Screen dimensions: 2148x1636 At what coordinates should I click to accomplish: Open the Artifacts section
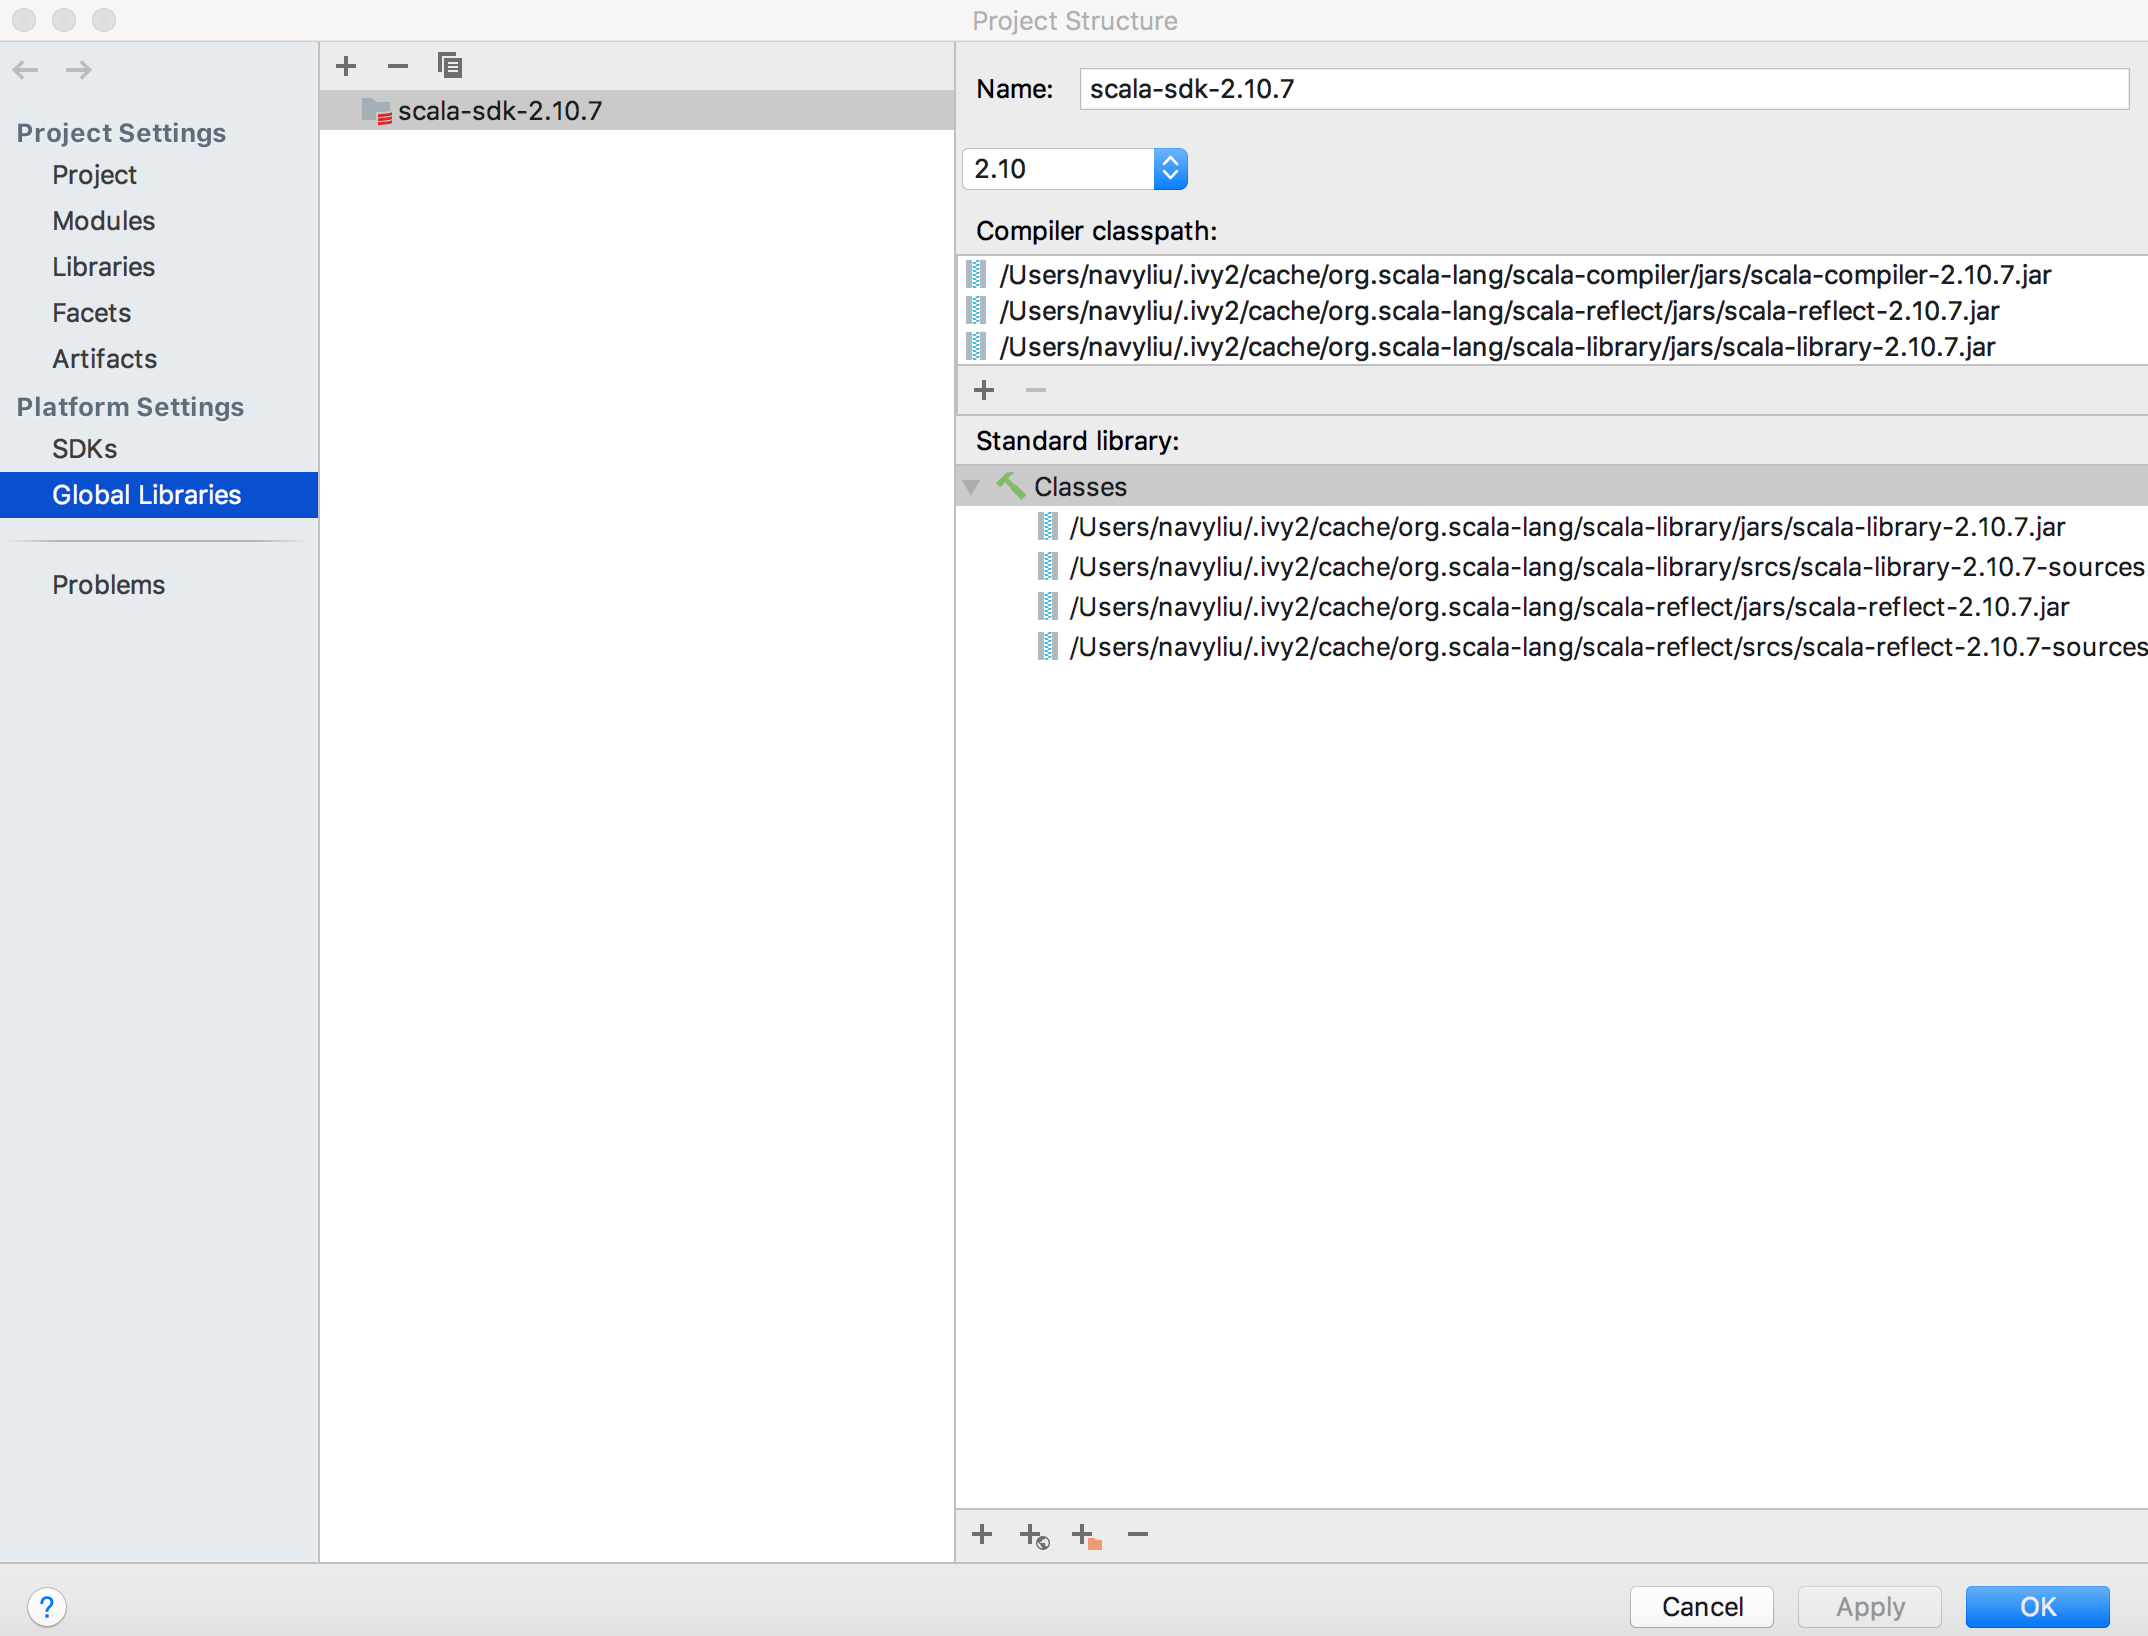coord(105,359)
